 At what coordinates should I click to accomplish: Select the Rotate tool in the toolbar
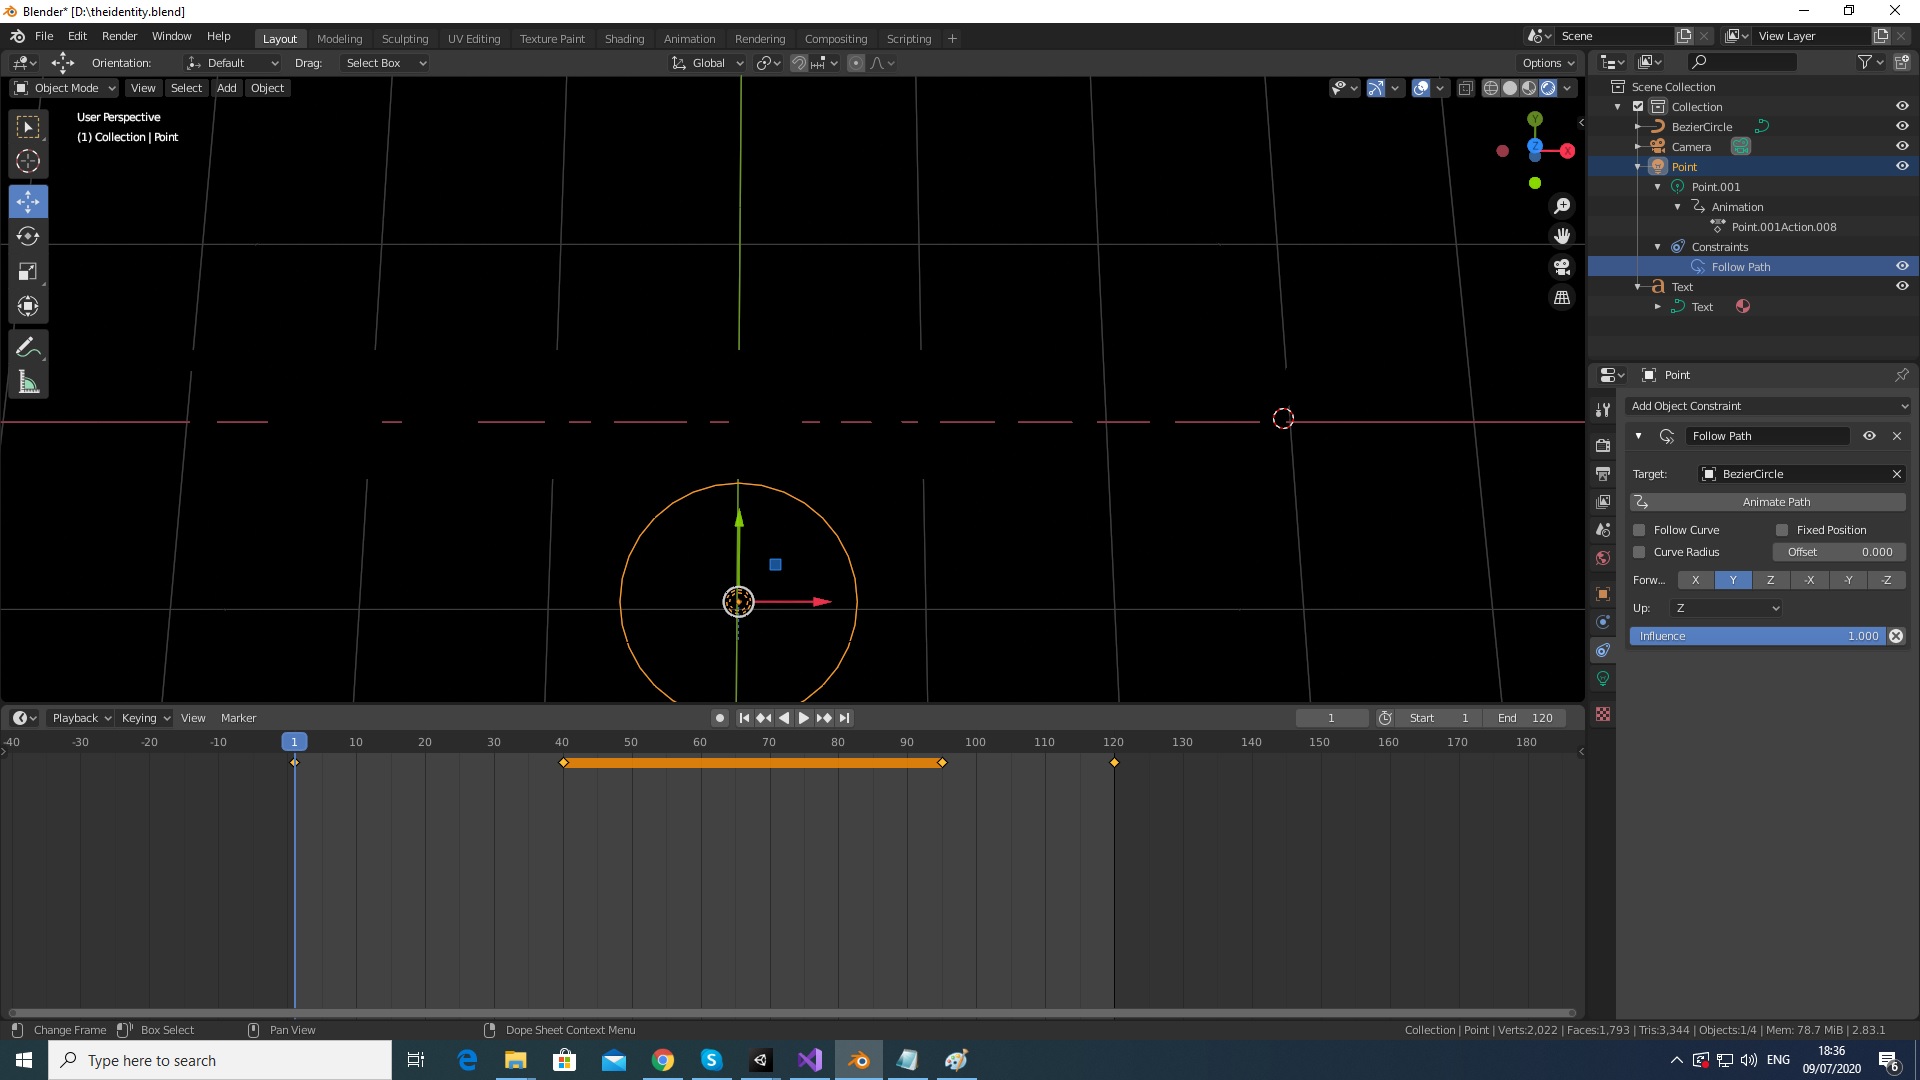click(x=27, y=236)
